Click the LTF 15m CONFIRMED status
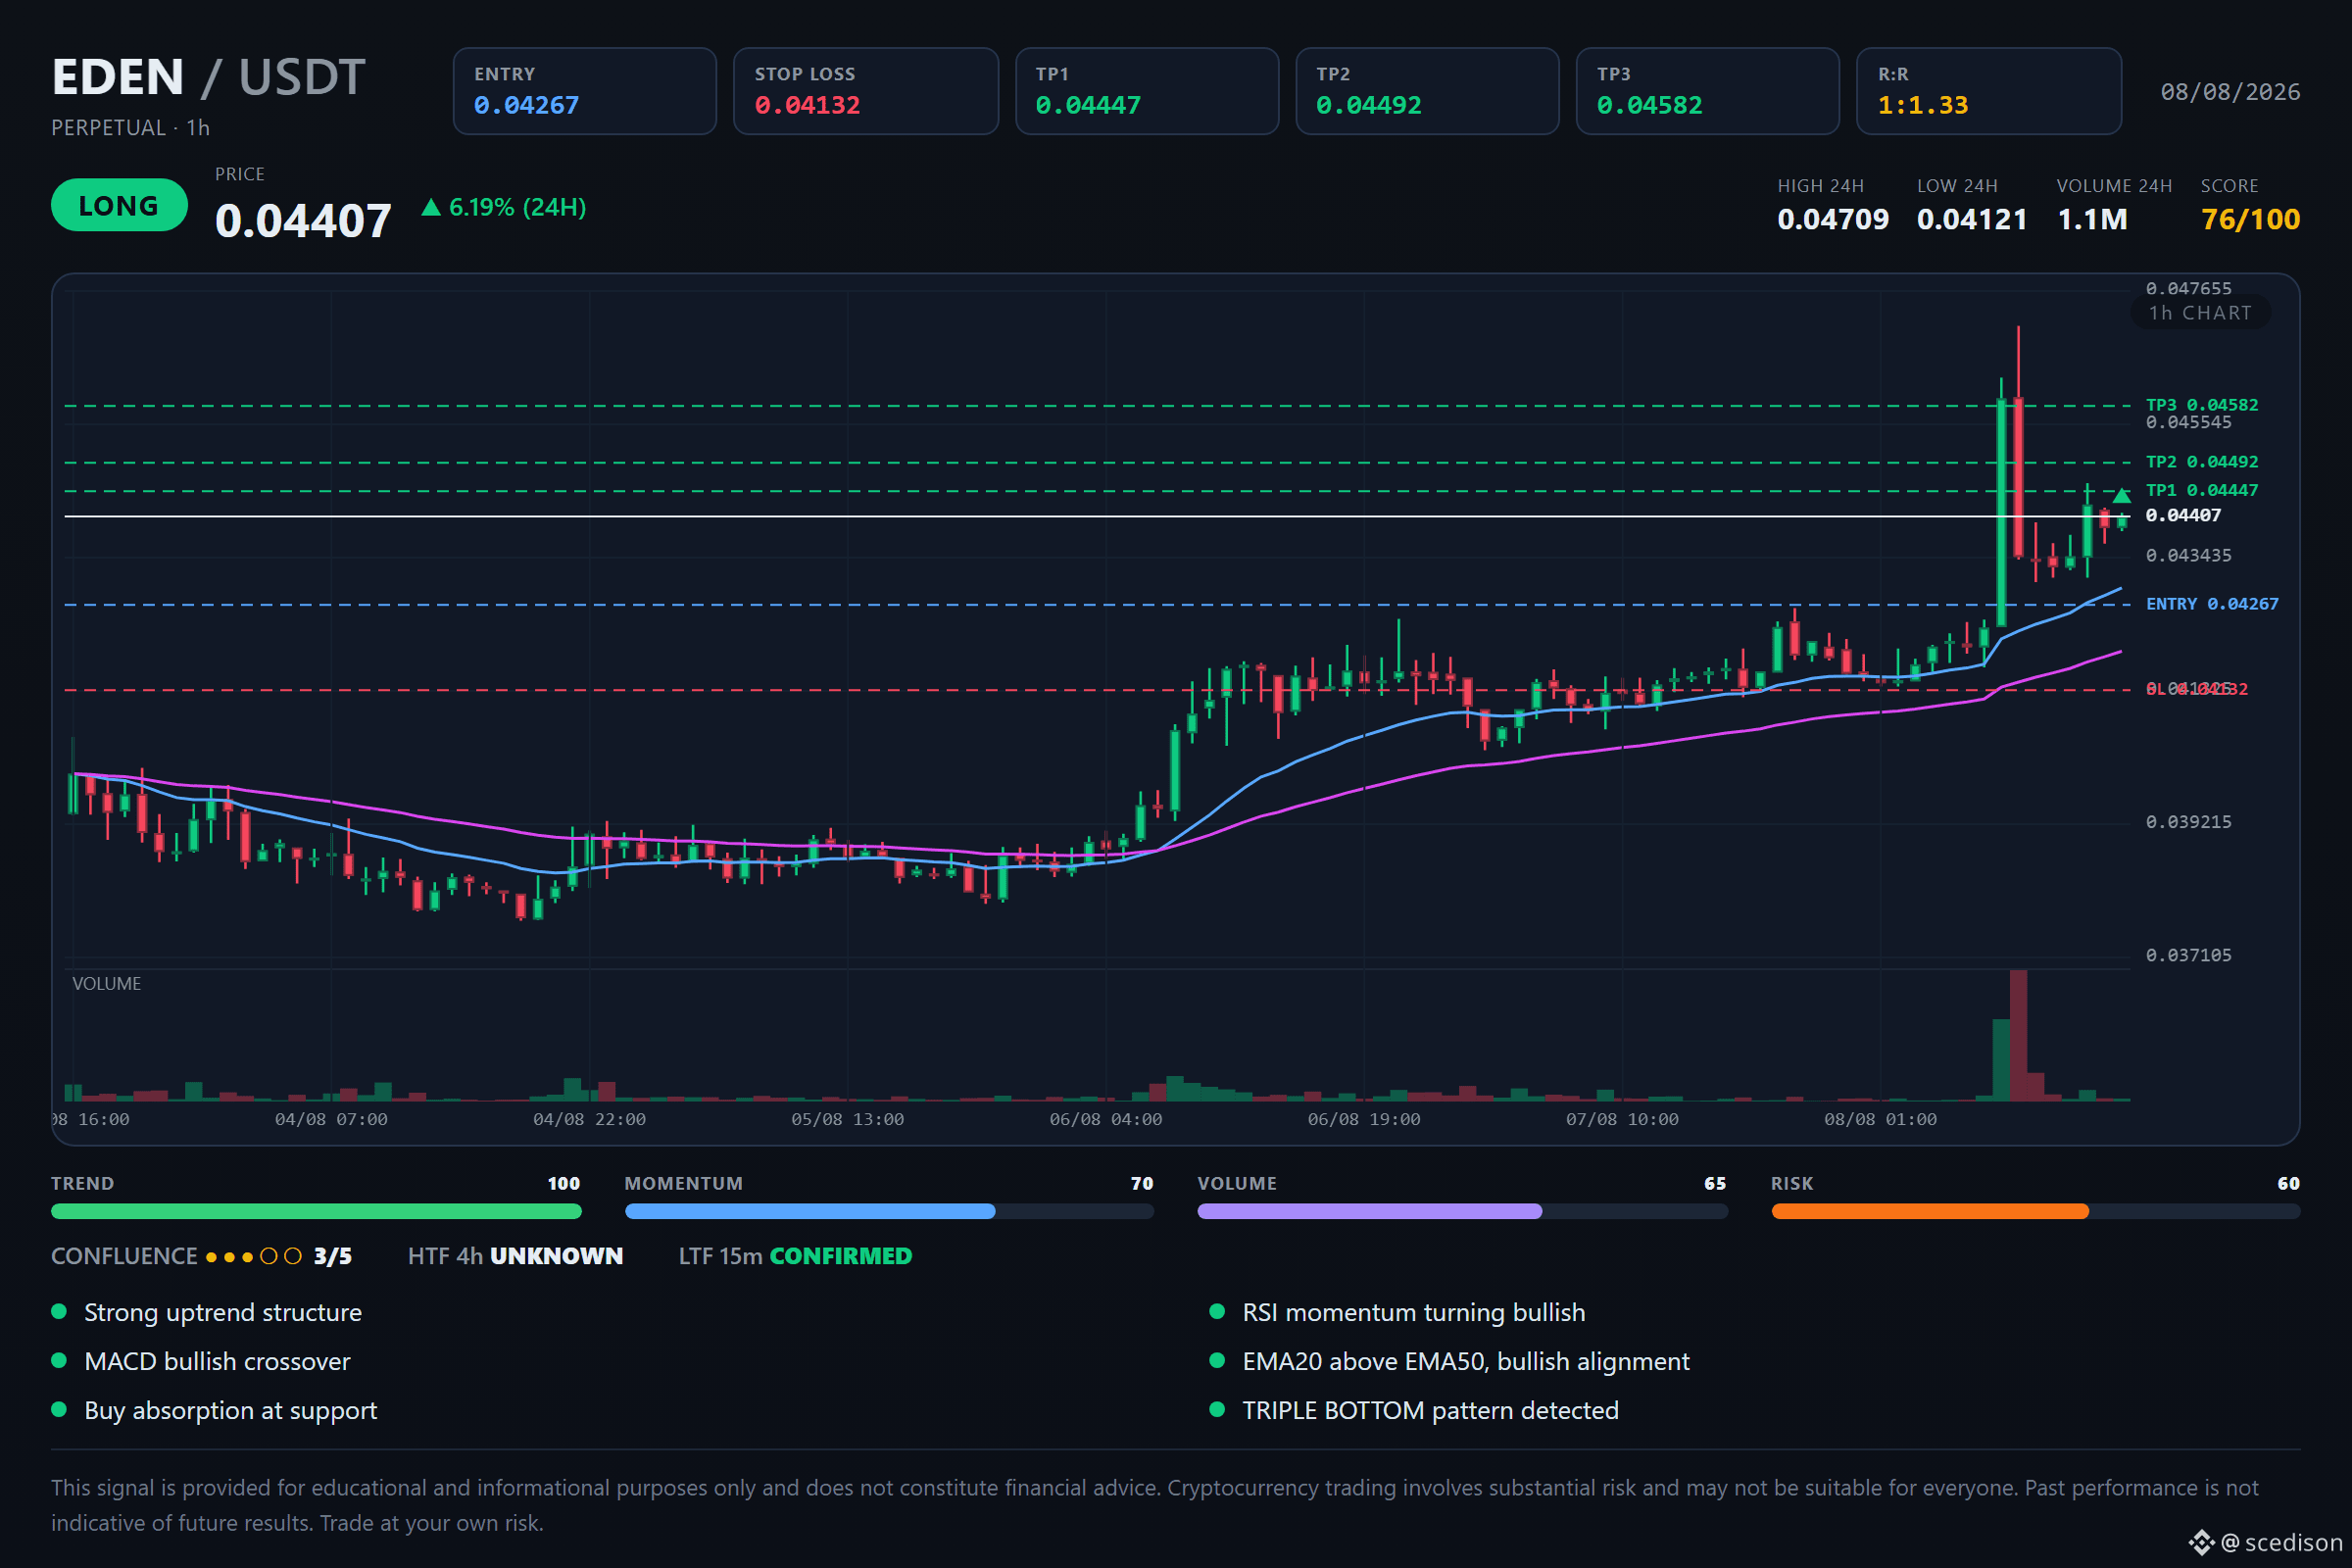 pyautogui.click(x=795, y=1256)
